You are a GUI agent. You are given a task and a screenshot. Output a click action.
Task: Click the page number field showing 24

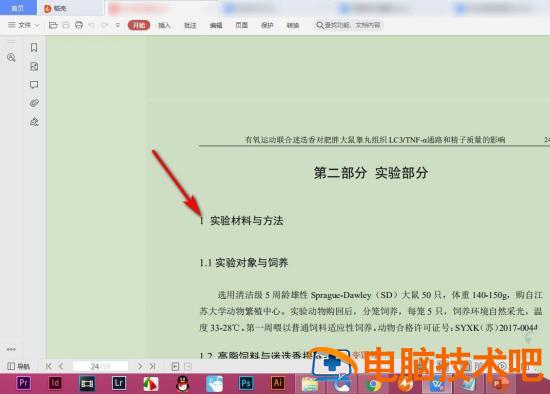pos(100,366)
